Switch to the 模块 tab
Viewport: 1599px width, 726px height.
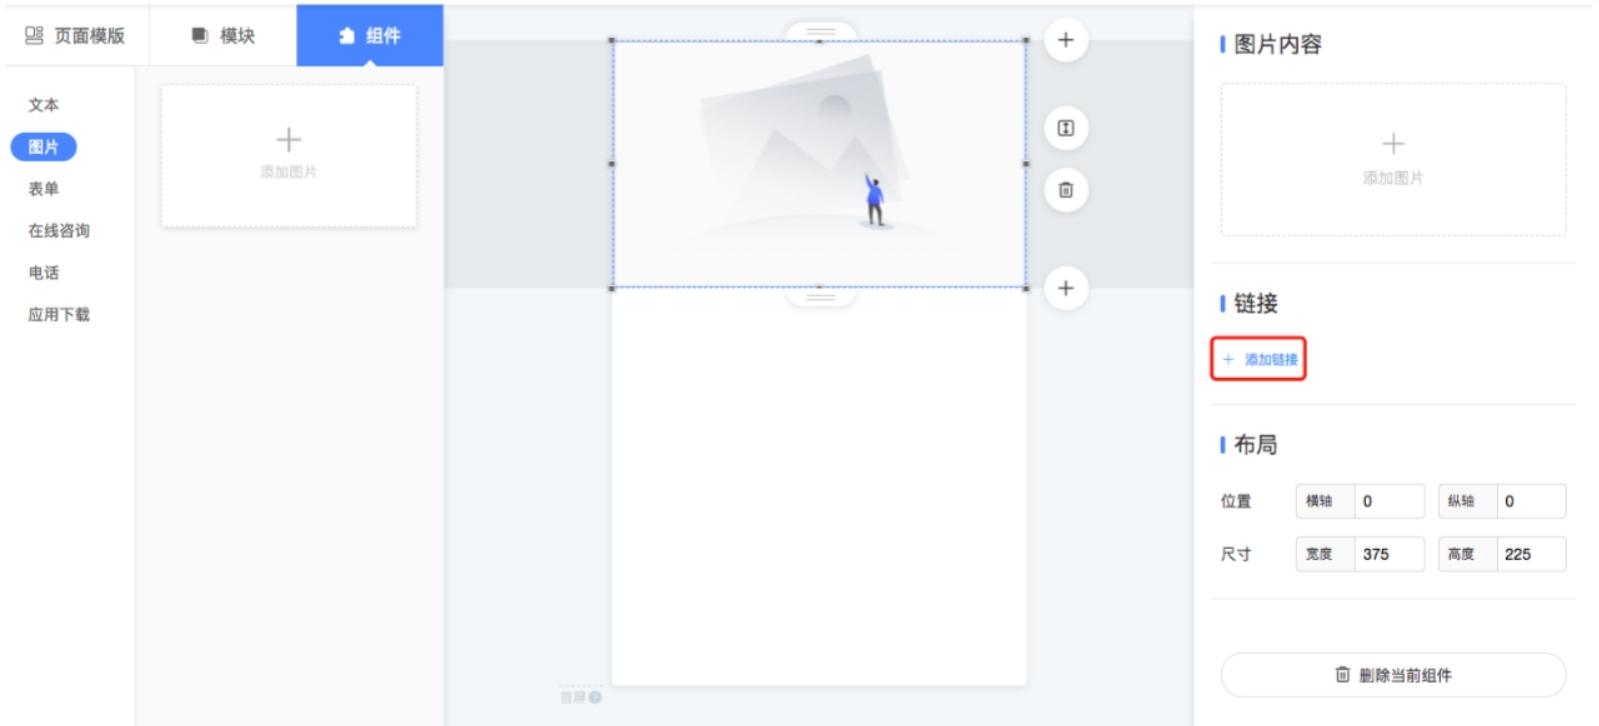pyautogui.click(x=223, y=36)
